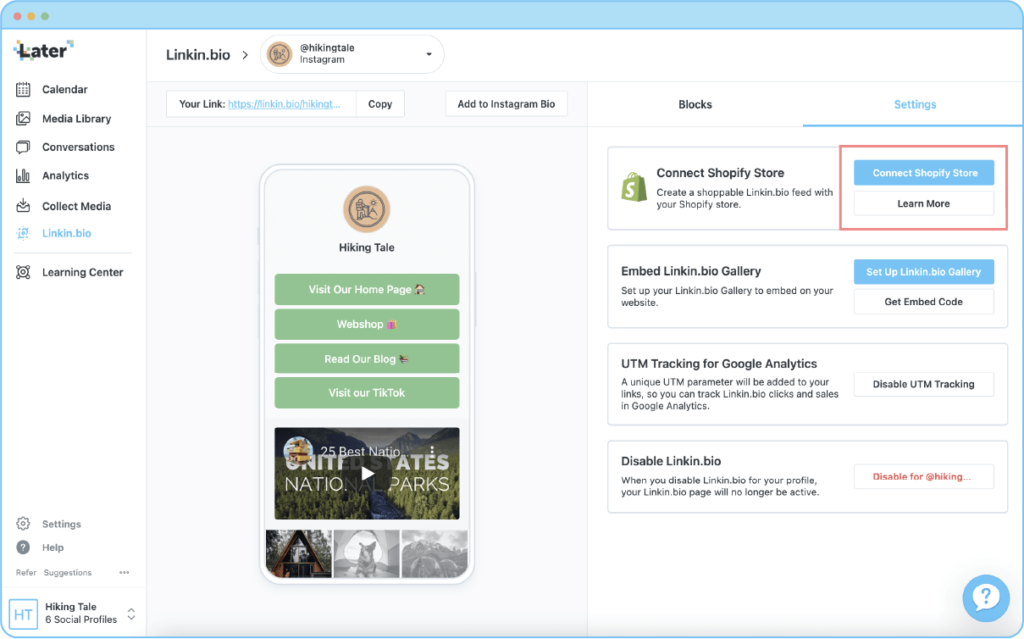The height and width of the screenshot is (639, 1024).
Task: Click the Shopify bag logo
Action: click(633, 187)
